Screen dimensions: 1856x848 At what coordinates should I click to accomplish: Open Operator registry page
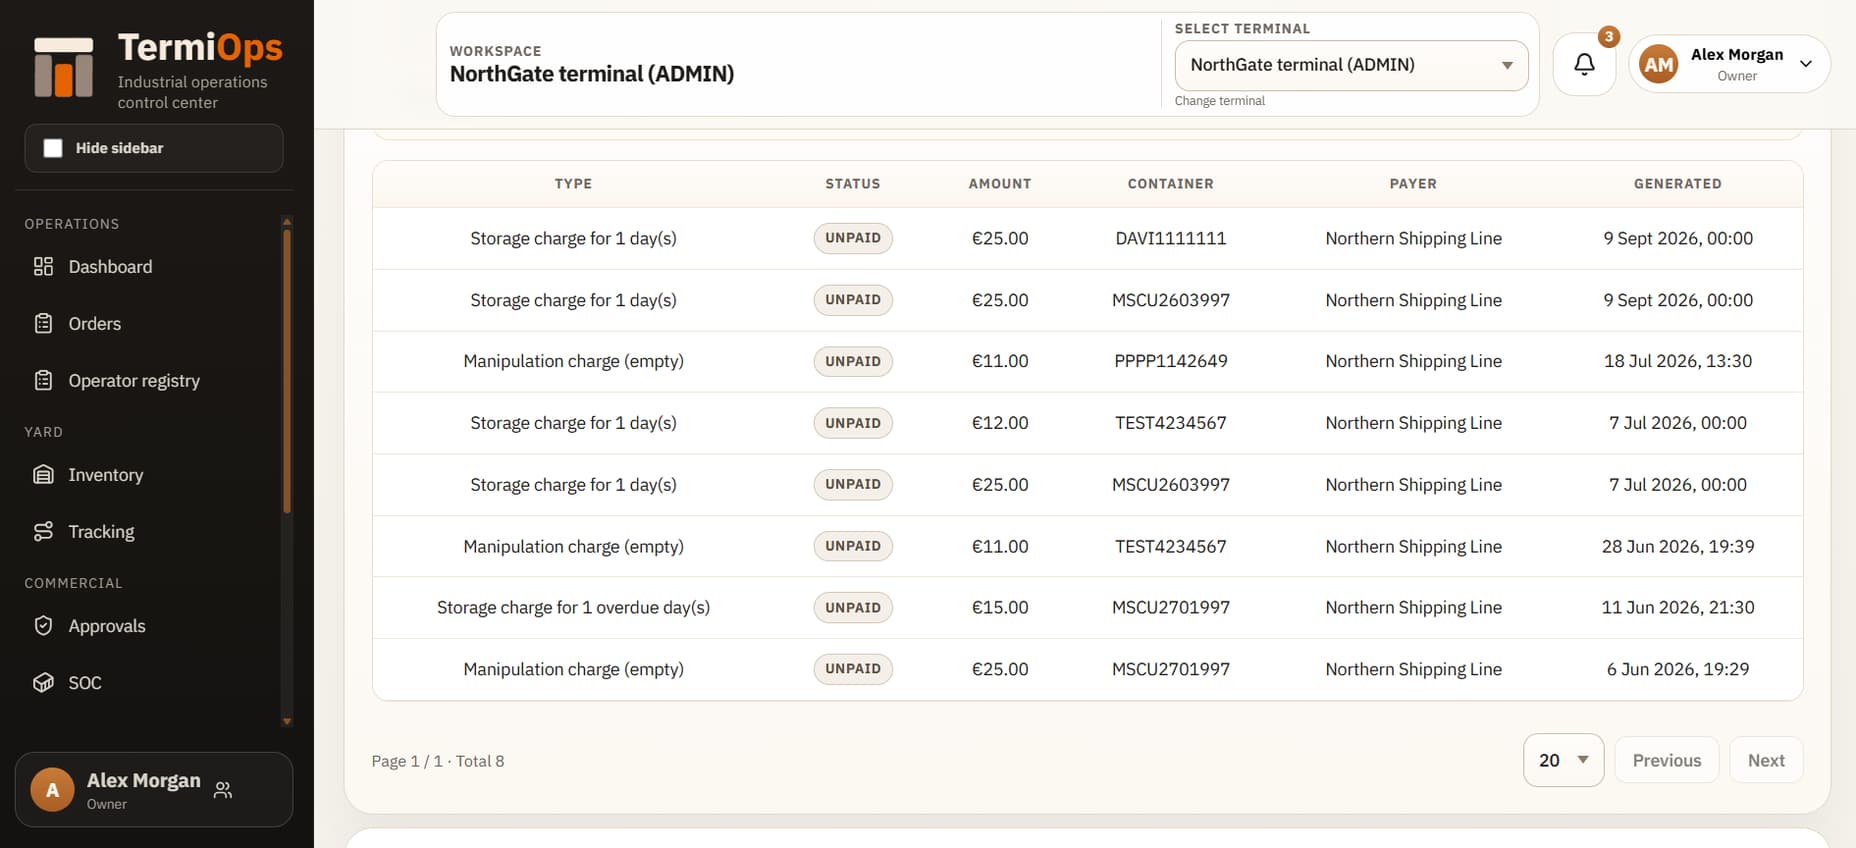(x=134, y=381)
